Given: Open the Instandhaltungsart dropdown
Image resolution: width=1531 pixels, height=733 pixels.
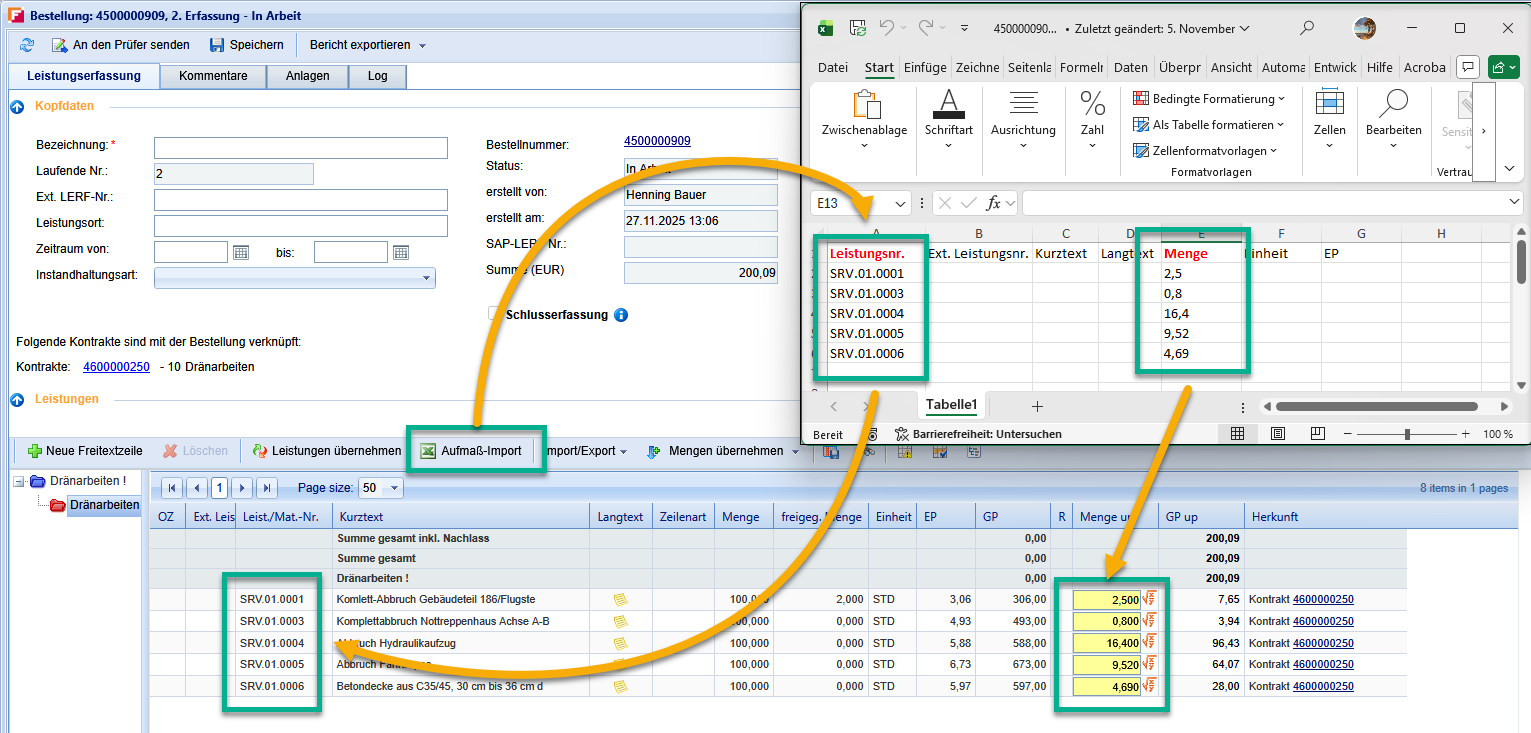Looking at the screenshot, I should coord(427,278).
